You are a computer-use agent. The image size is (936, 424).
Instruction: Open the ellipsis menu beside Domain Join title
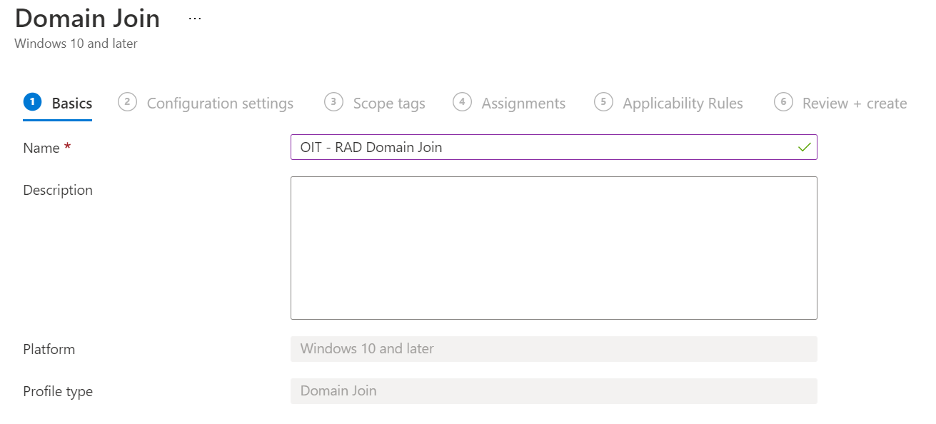(194, 19)
